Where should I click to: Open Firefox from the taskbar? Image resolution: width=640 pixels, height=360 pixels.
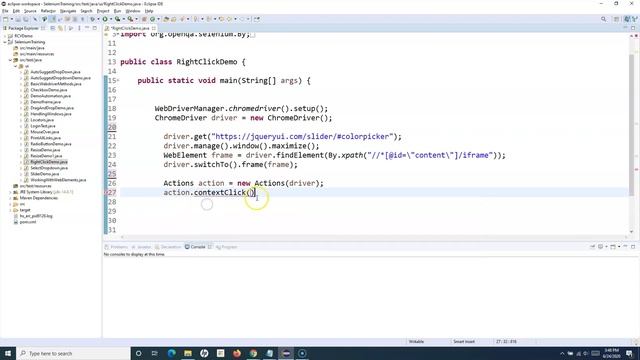[237, 353]
